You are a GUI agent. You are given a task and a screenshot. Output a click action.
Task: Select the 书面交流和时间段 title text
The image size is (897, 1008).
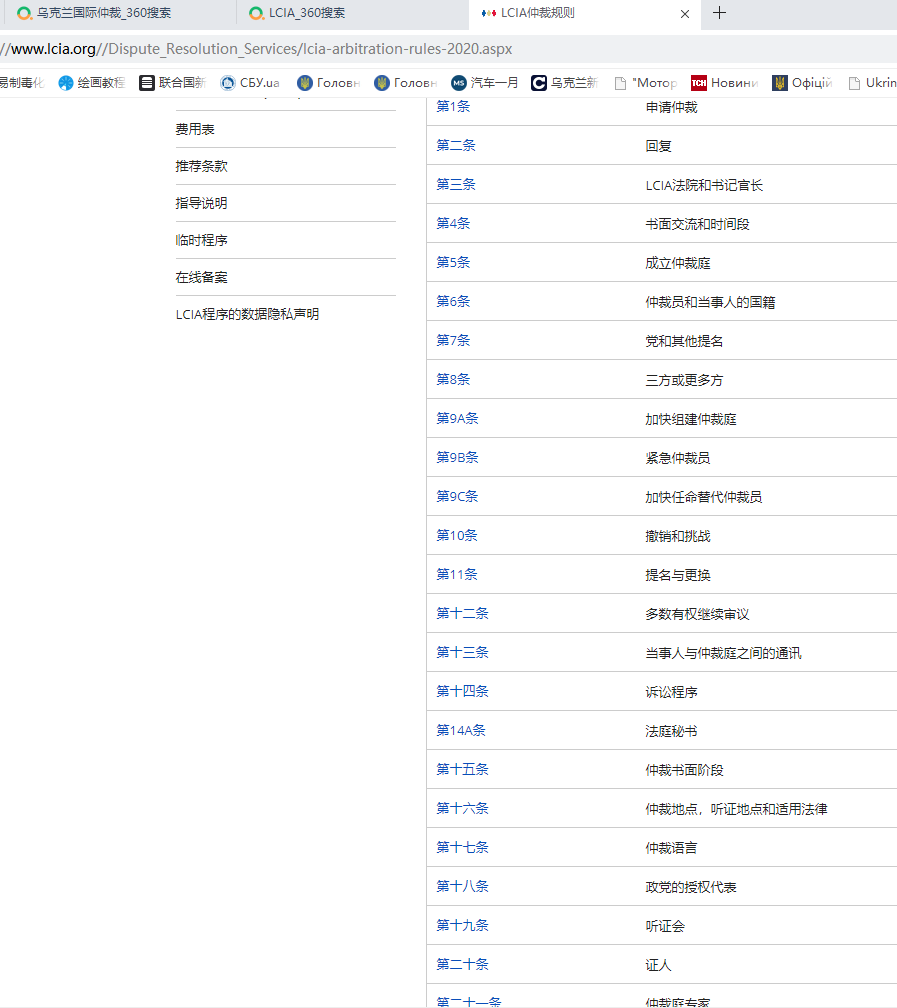tap(698, 224)
